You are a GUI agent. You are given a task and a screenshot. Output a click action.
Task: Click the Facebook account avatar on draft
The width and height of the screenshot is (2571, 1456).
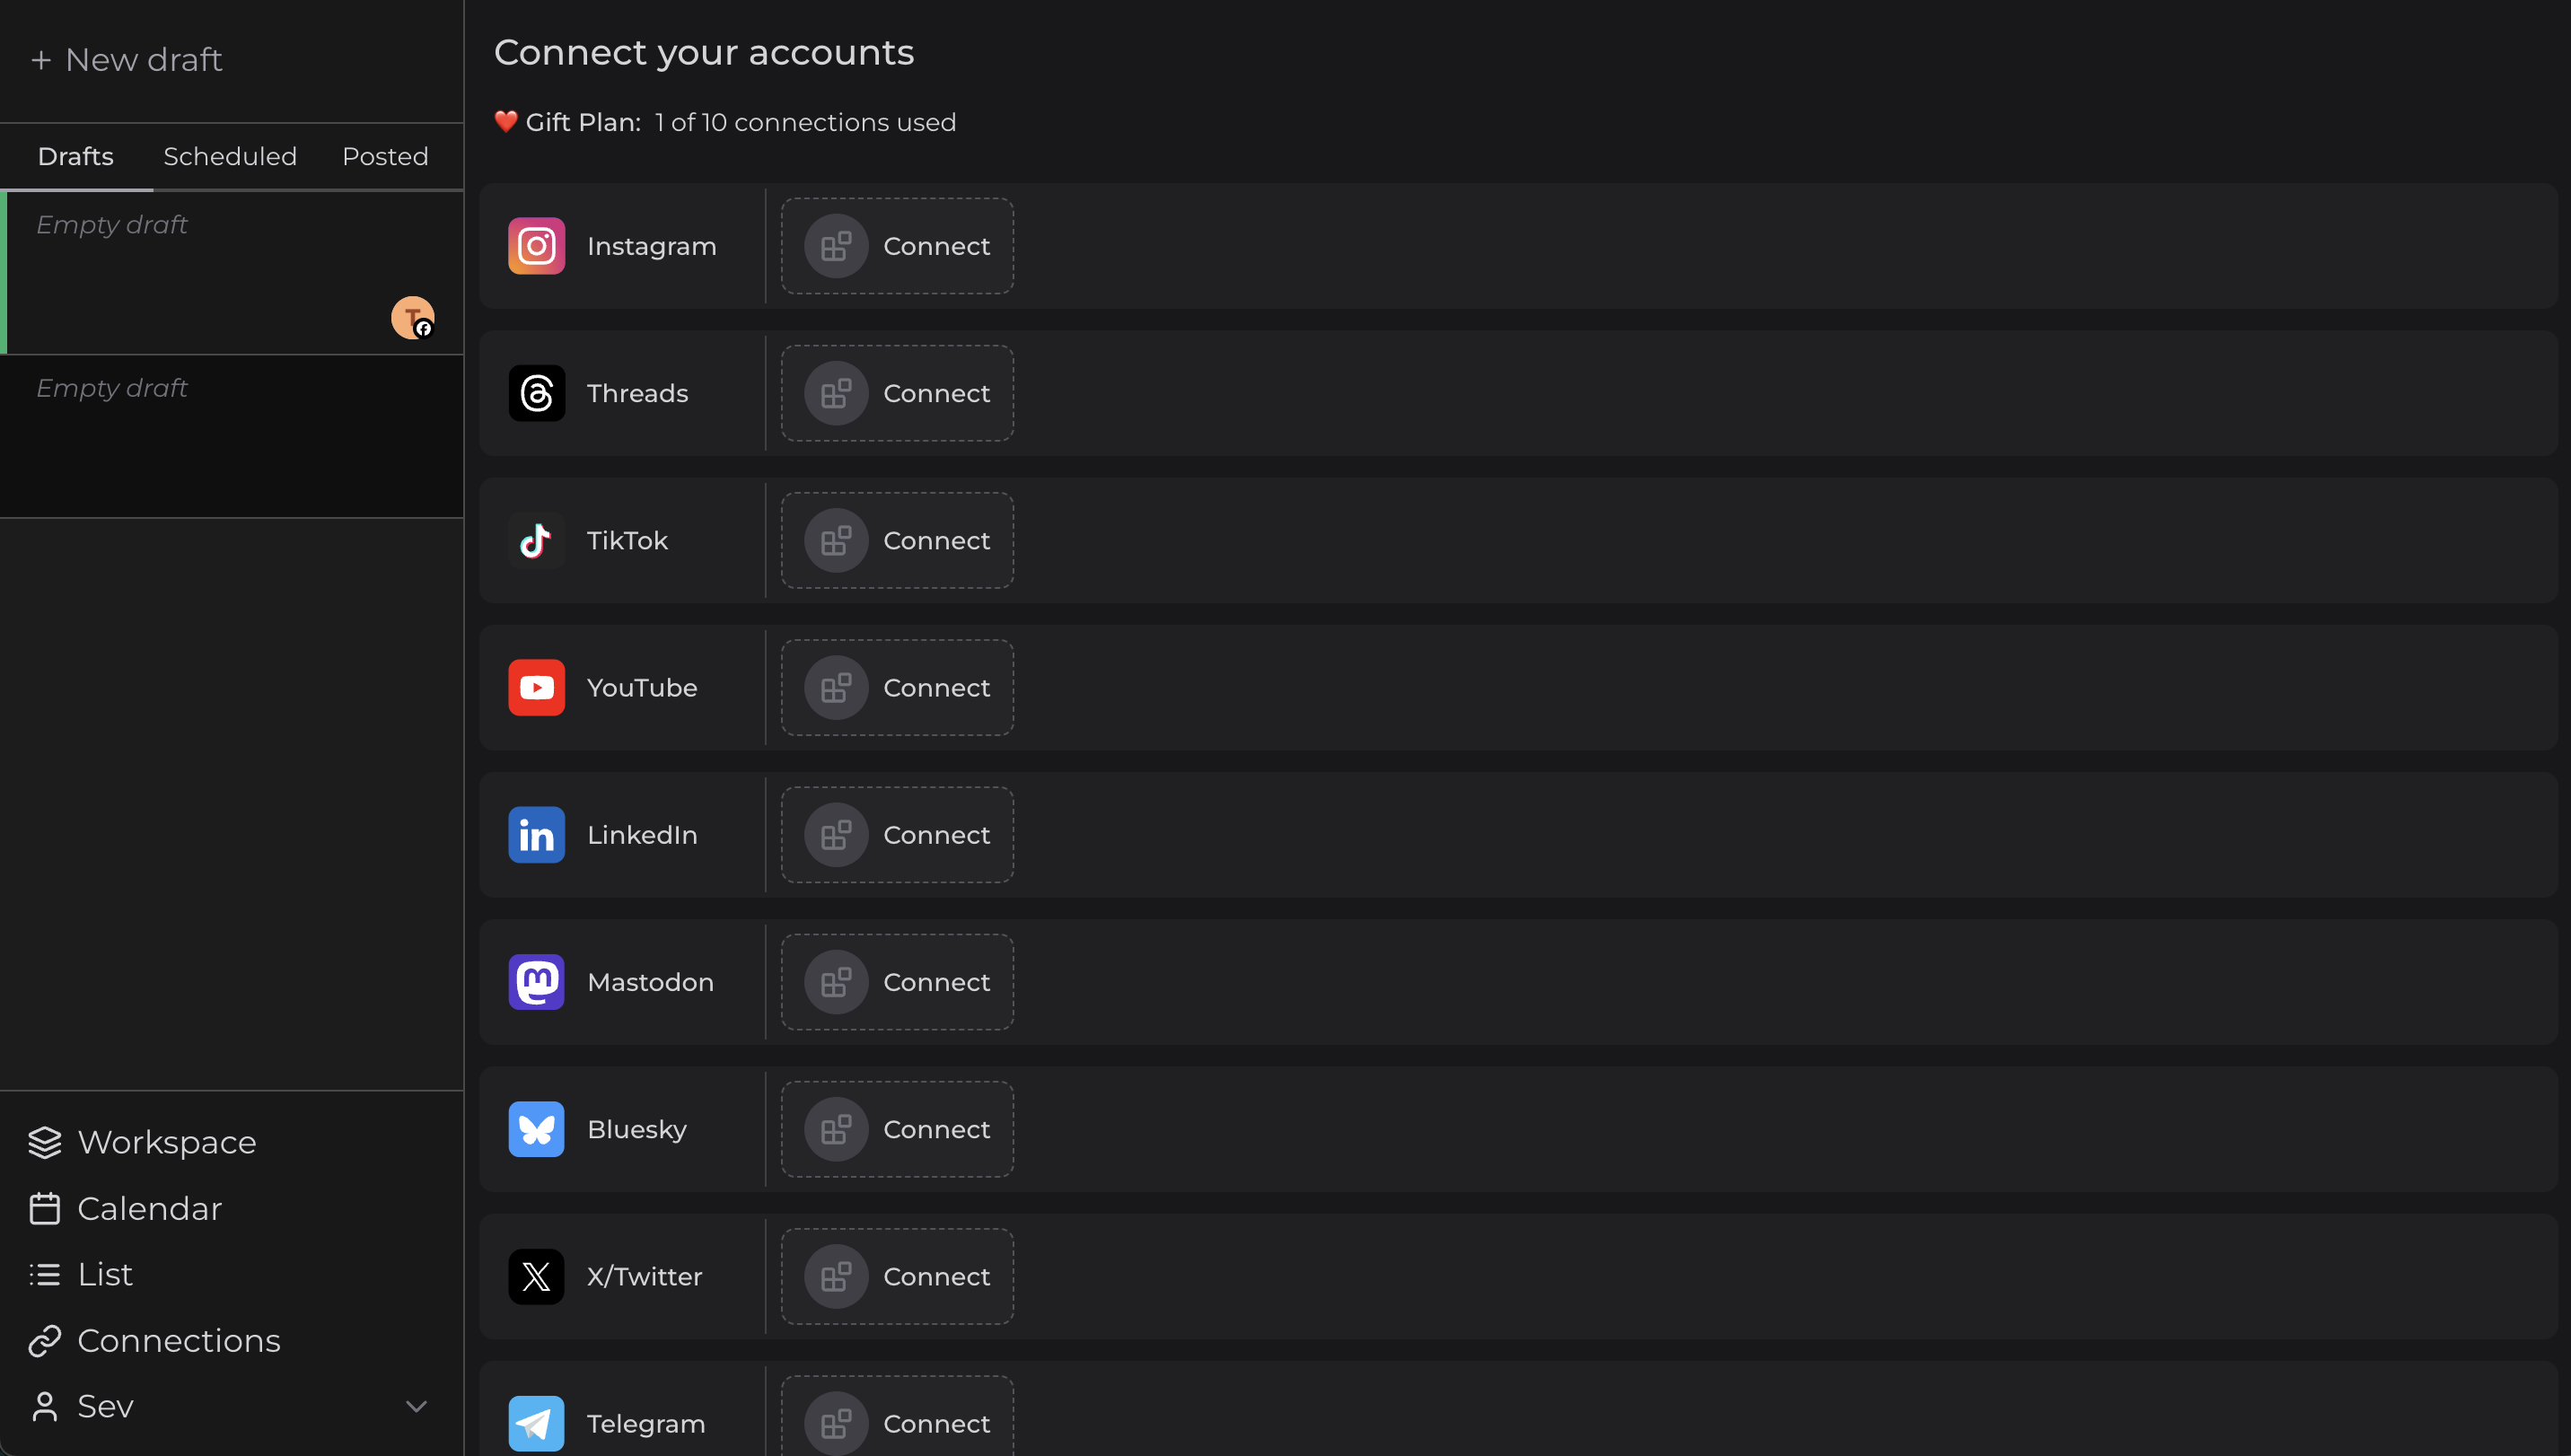coord(412,318)
